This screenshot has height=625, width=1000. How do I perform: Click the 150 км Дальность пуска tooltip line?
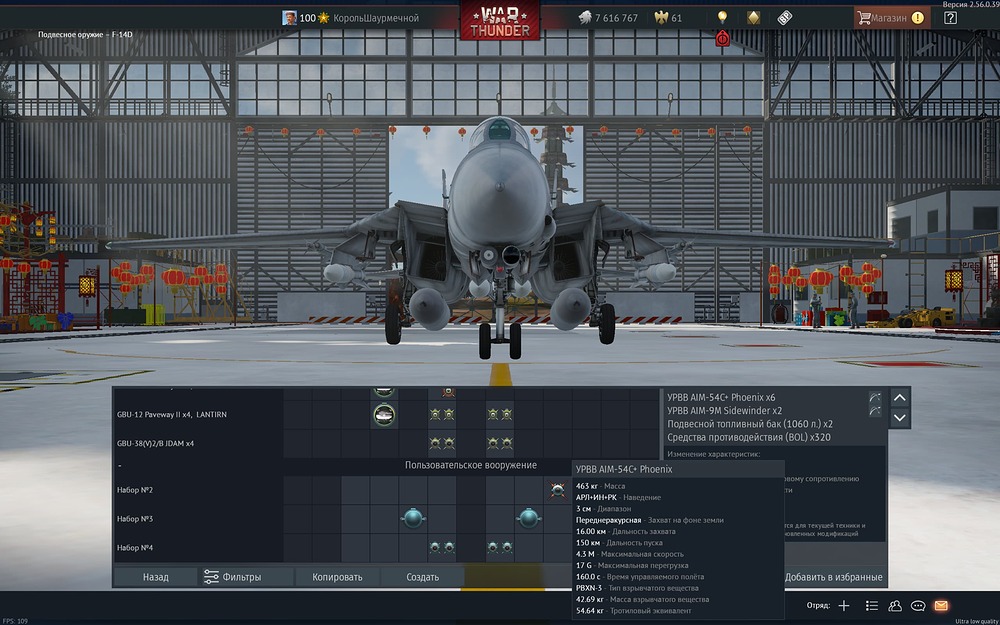click(x=619, y=543)
